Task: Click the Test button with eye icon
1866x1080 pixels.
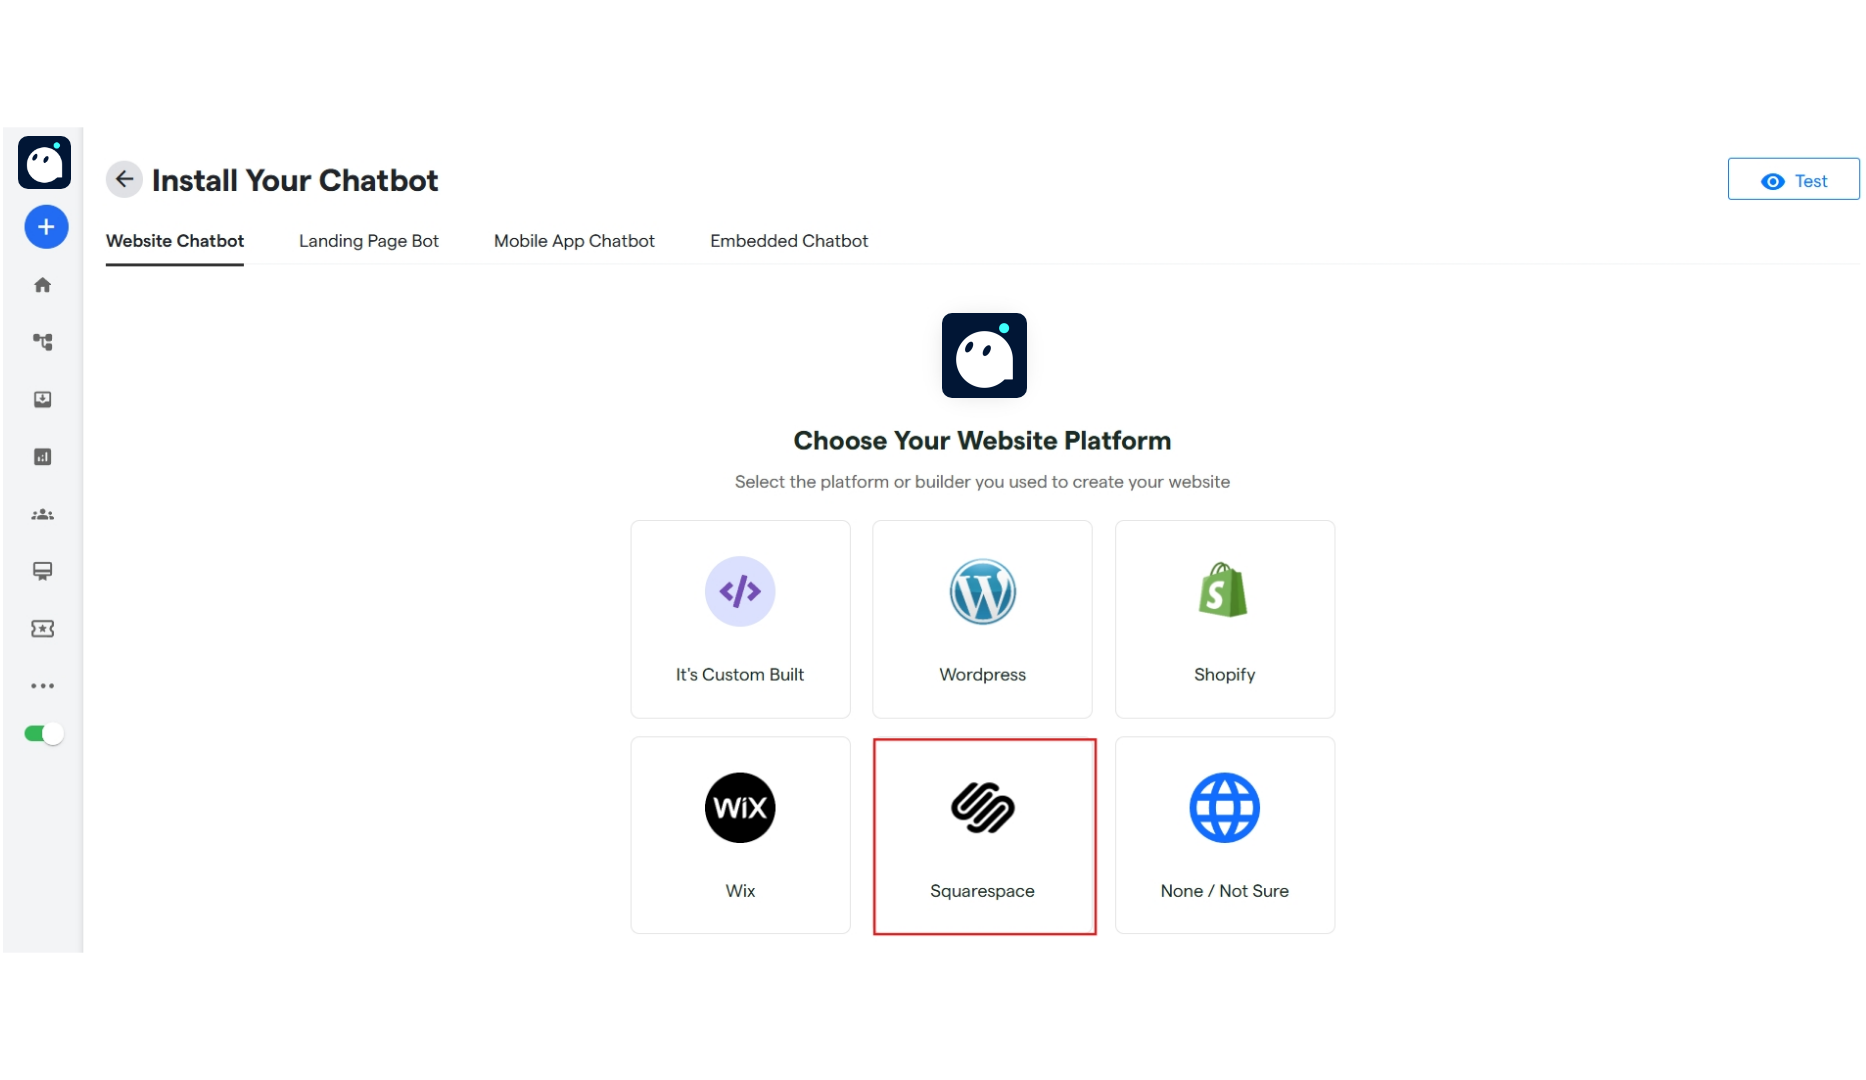Action: pos(1792,180)
